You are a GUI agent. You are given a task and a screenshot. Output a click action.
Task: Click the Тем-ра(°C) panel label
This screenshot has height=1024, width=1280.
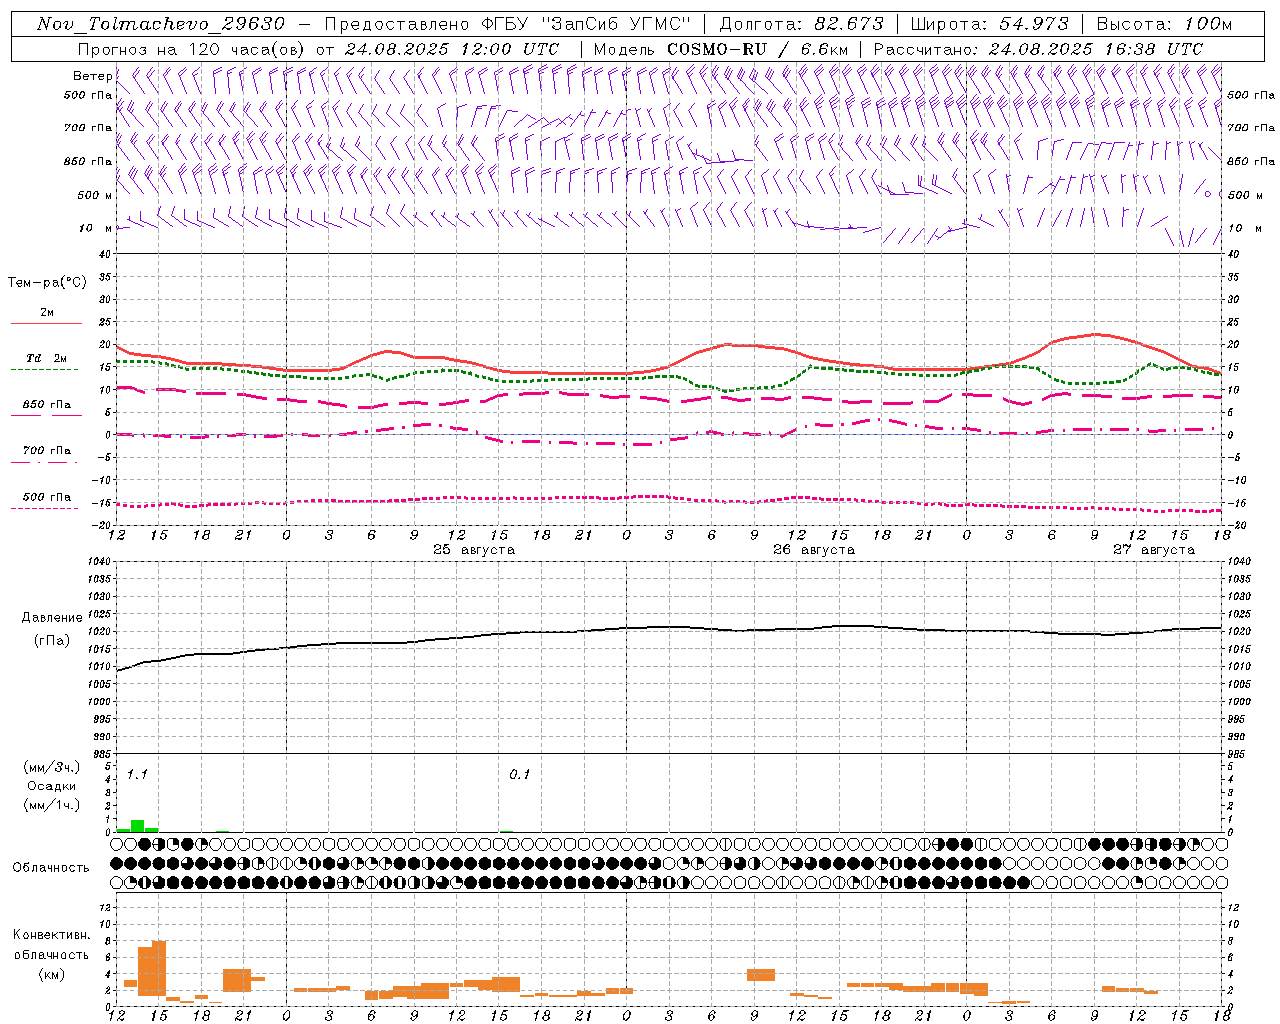click(x=47, y=283)
